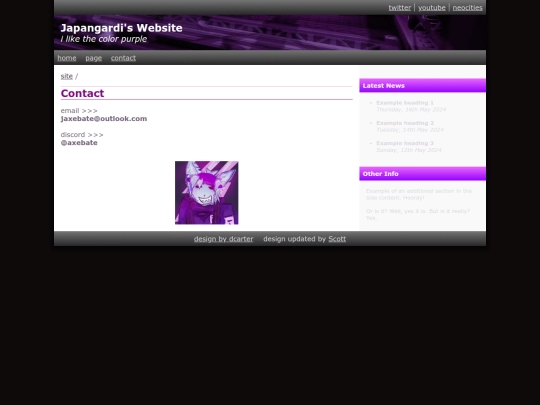This screenshot has height=405, width=540.
Task: Open Example heading 3 news item
Action: point(405,143)
